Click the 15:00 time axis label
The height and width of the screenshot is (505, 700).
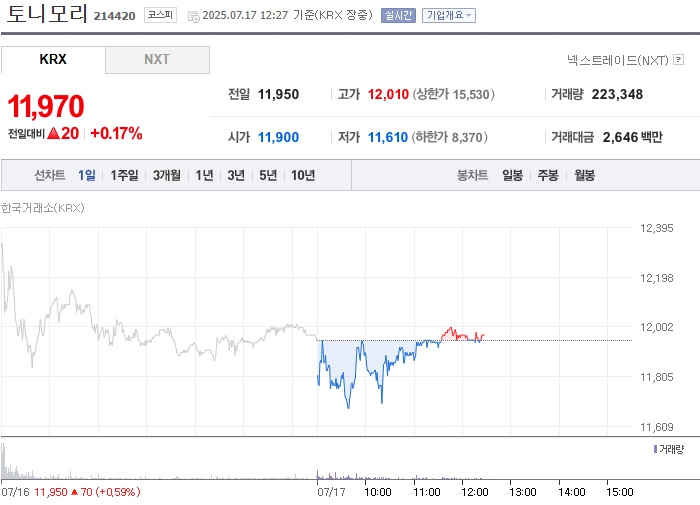coord(620,492)
